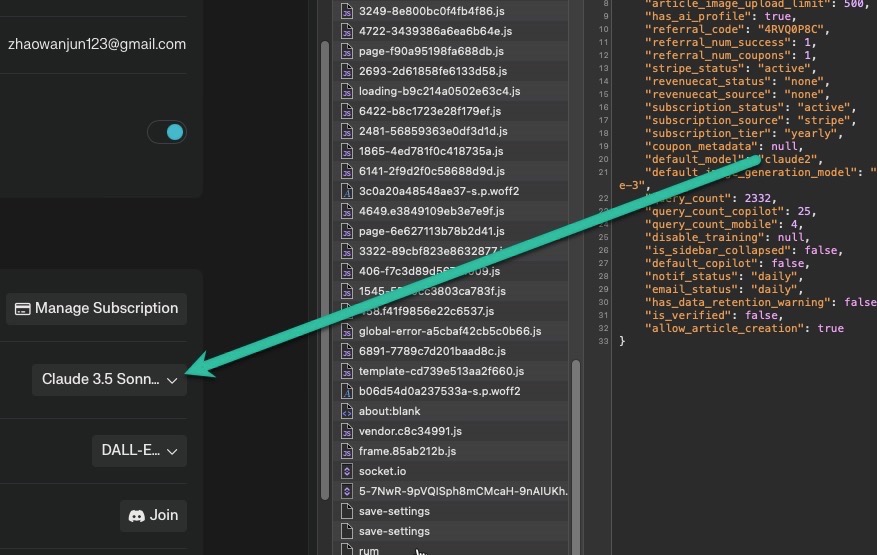Click the JS file icon for vendor.c8c34991.js

pos(347,431)
